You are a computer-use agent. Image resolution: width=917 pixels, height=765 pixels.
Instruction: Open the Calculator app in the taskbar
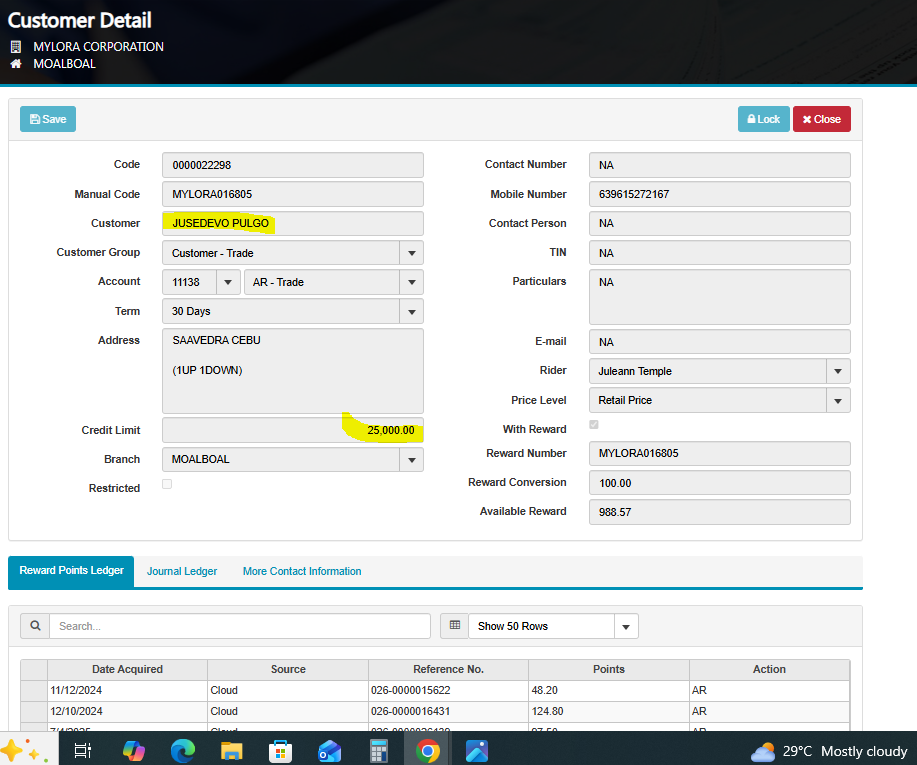click(379, 750)
